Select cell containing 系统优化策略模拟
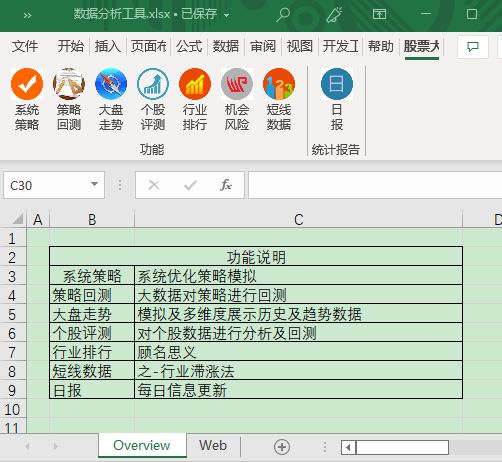502x462 pixels. (x=298, y=276)
